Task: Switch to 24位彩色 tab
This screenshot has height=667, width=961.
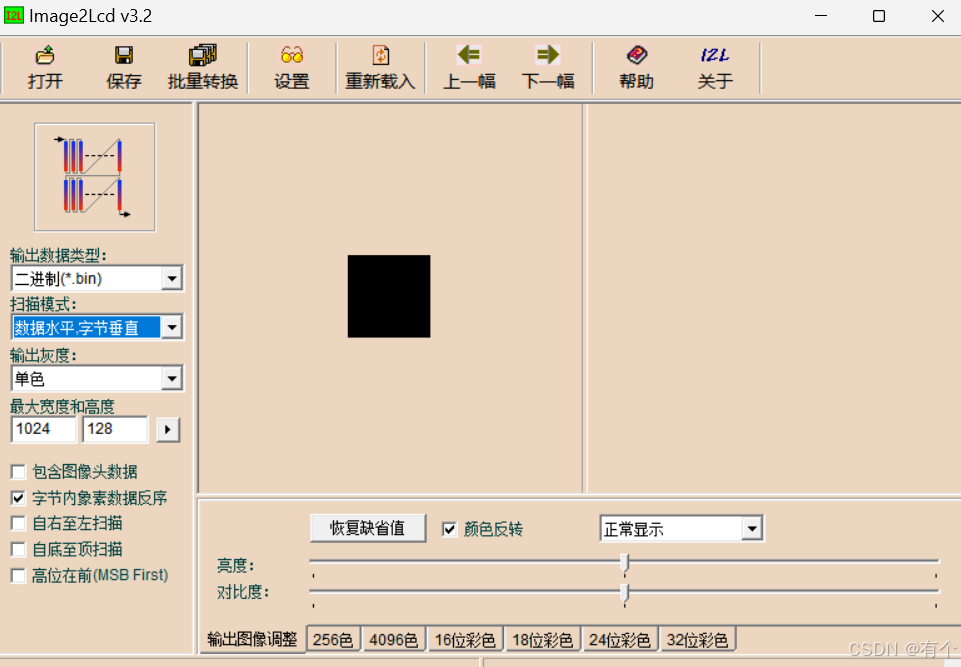Action: point(620,640)
